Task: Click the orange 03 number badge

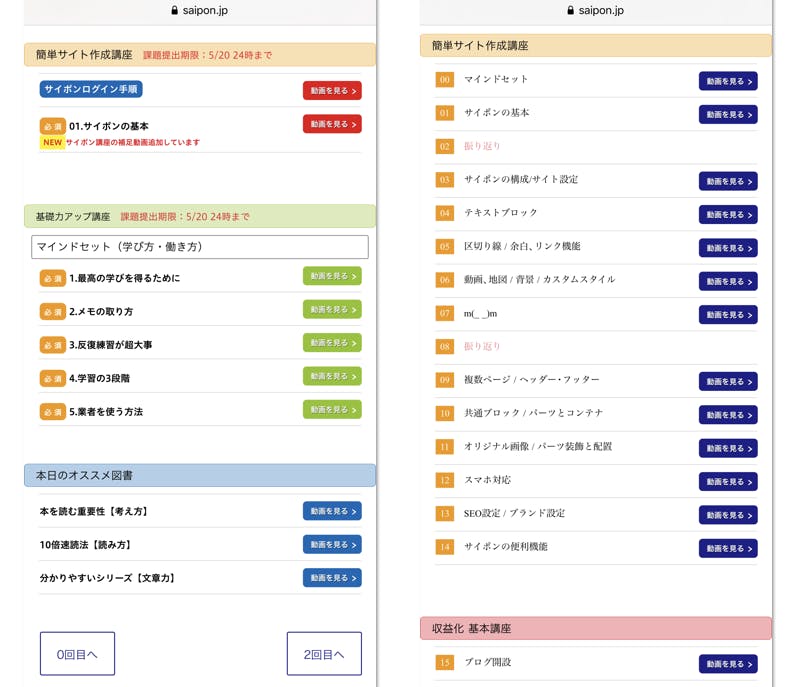Action: pos(445,180)
